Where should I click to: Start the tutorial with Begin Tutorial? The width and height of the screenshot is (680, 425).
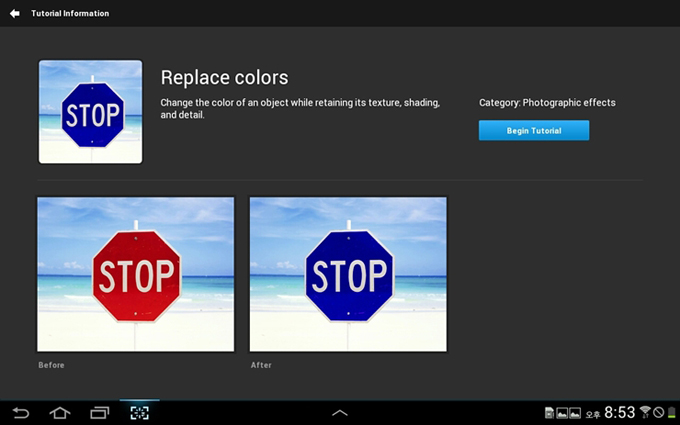(534, 131)
